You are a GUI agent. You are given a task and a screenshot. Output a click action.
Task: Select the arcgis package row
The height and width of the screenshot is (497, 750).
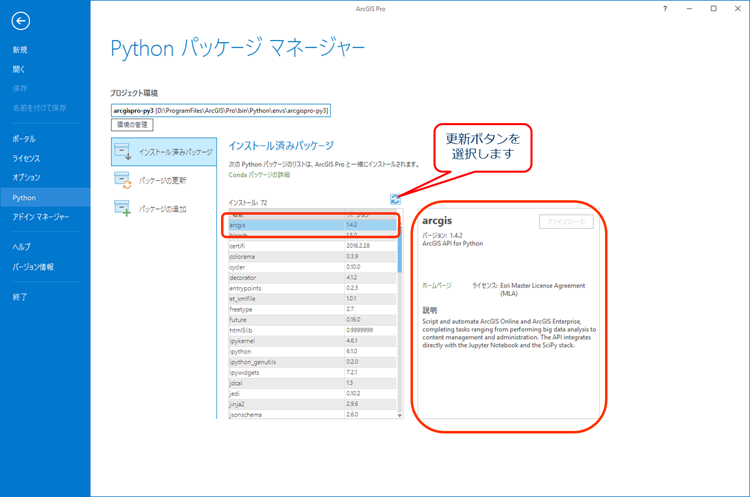(313, 225)
